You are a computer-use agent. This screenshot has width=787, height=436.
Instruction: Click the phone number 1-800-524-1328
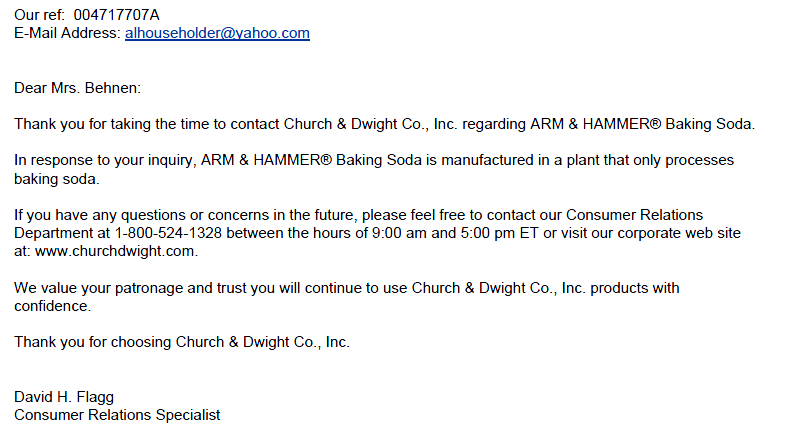[x=168, y=233]
